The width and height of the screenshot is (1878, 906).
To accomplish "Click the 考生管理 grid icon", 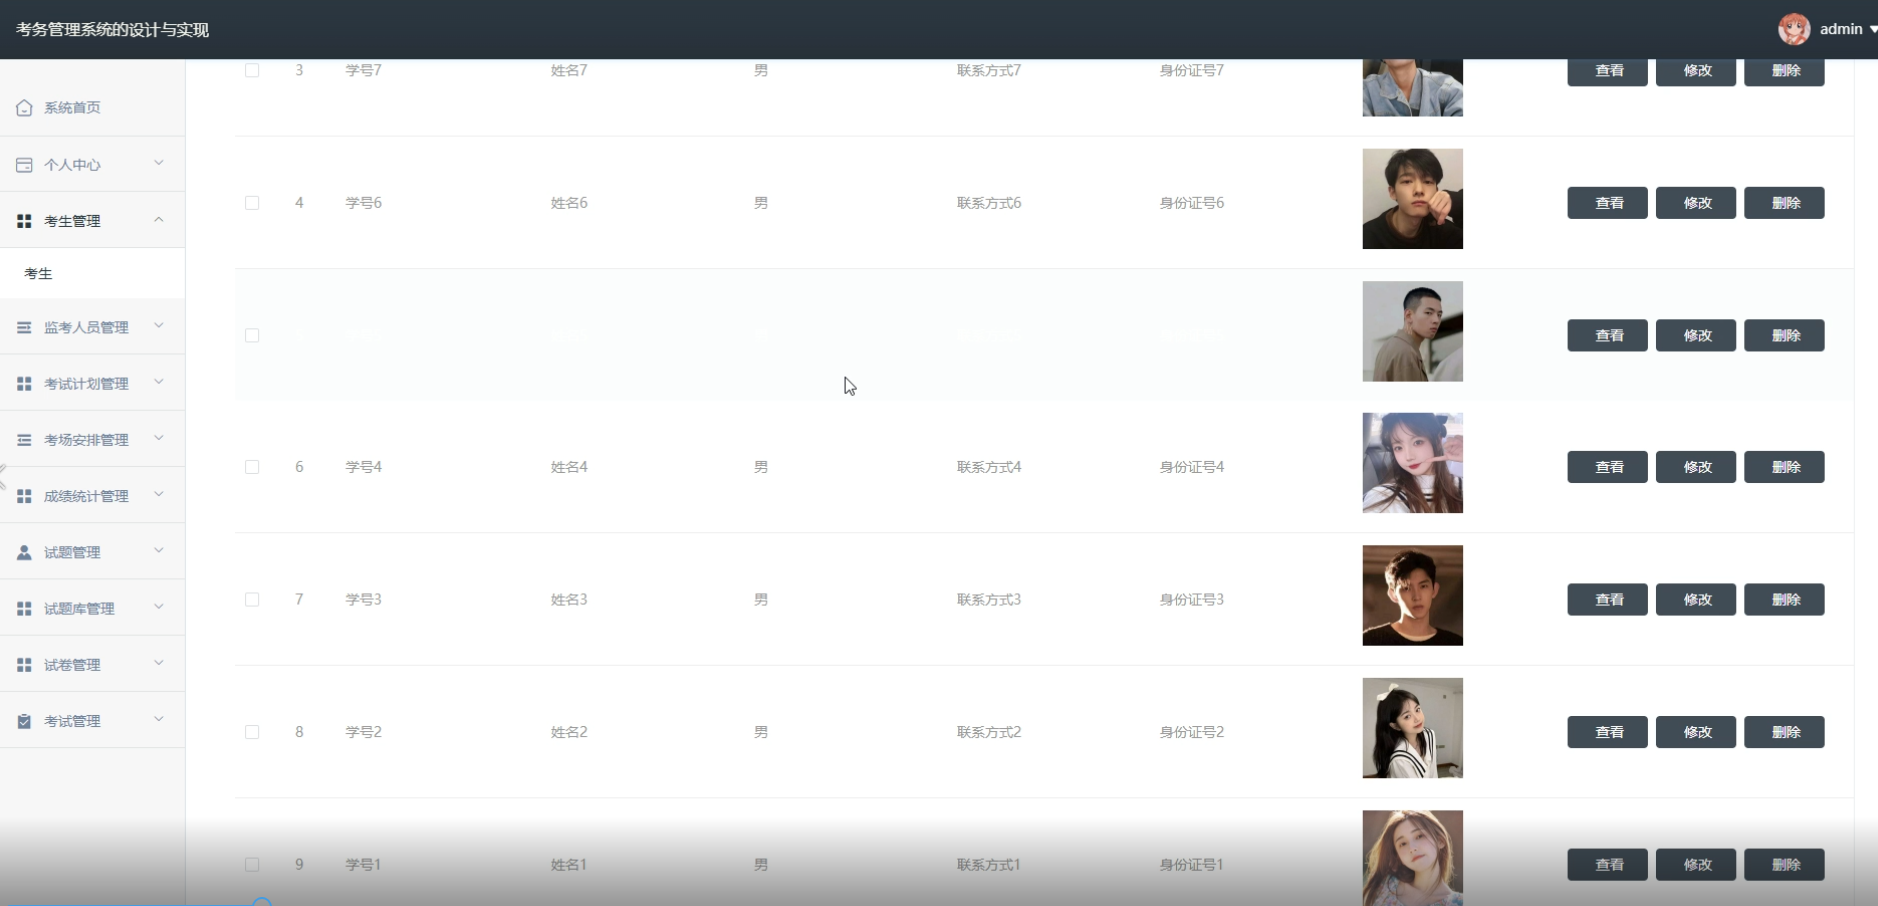I will tap(23, 220).
